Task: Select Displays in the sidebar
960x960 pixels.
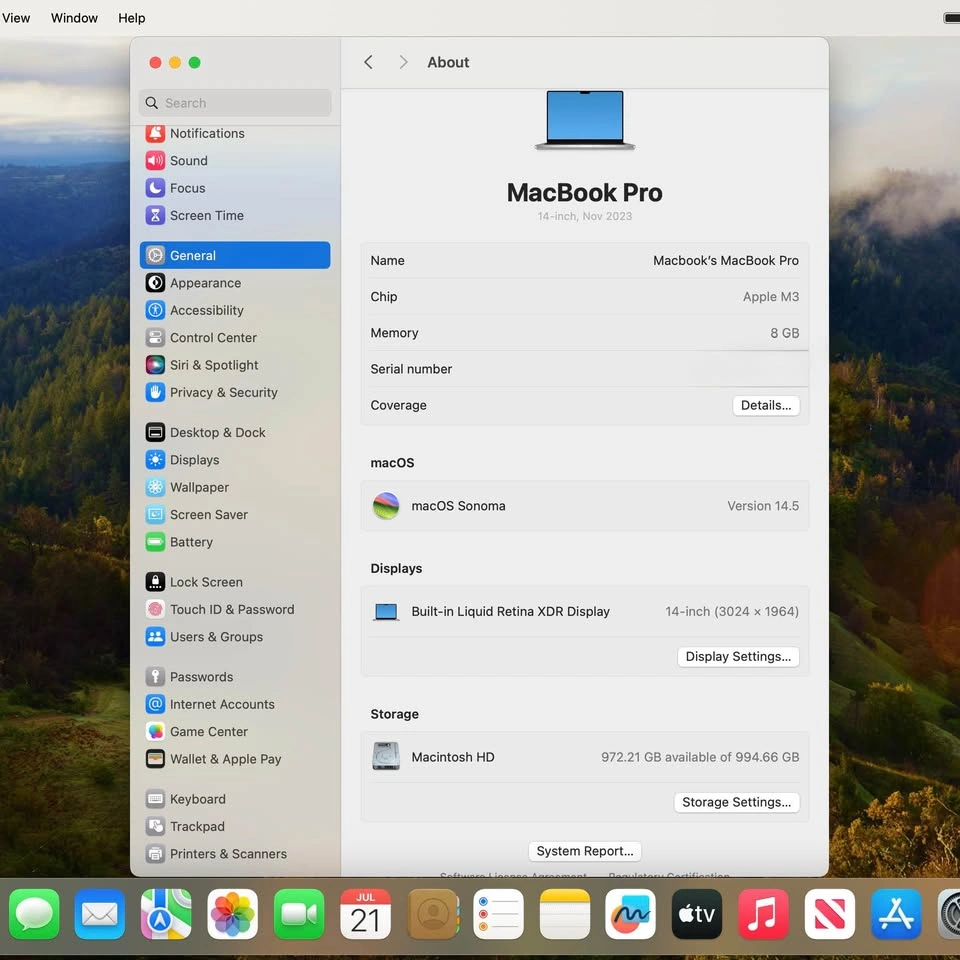Action: click(x=234, y=460)
